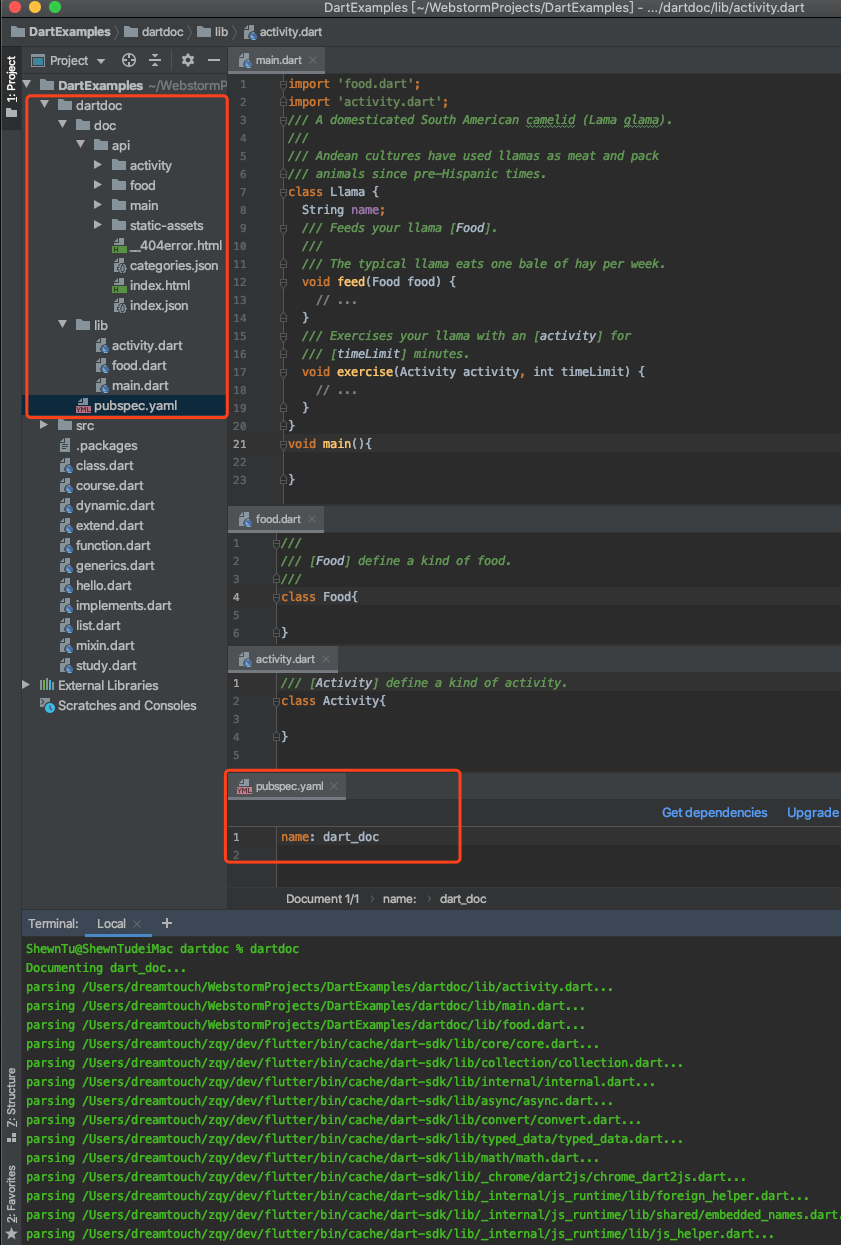Select __404error.html file in tree

coord(166,245)
